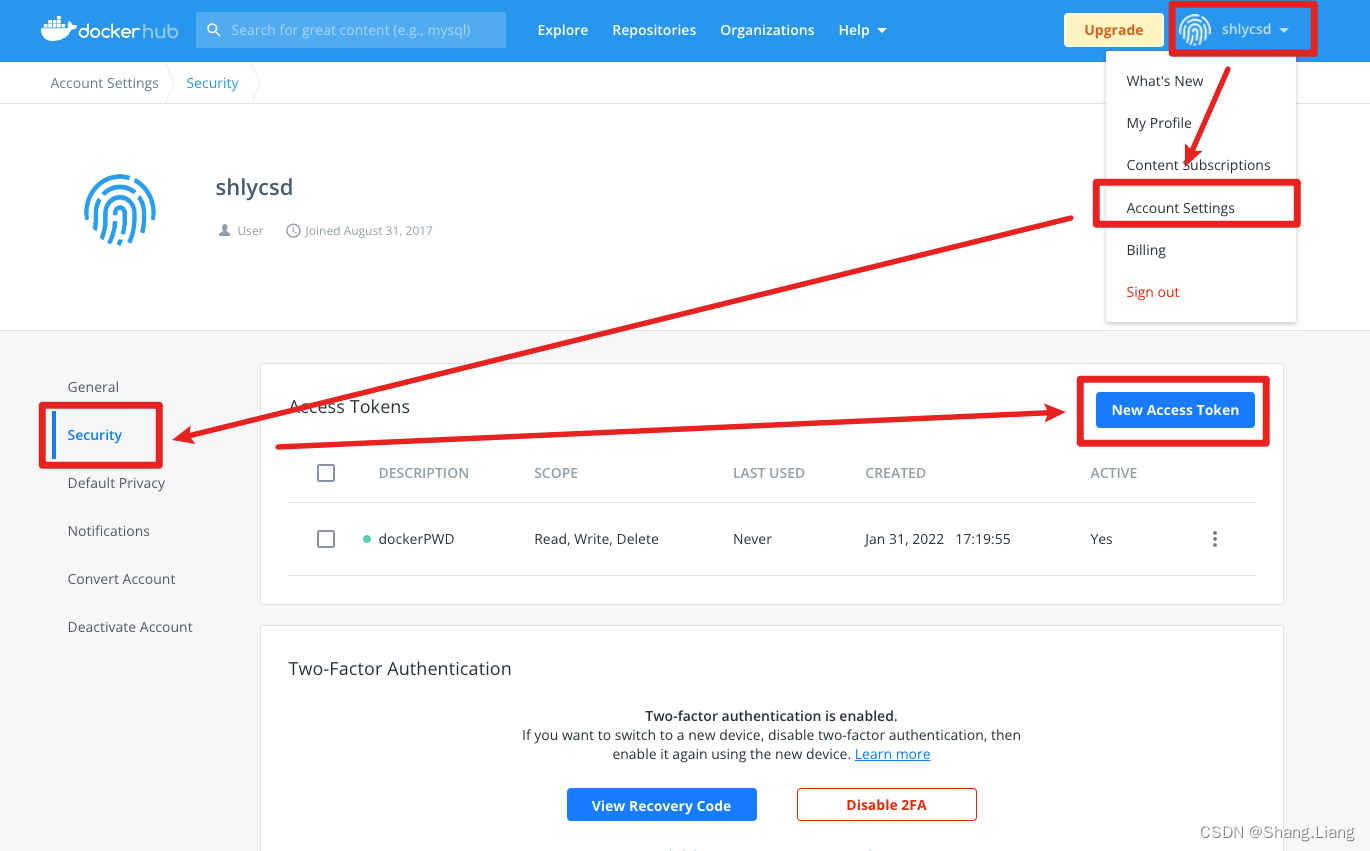Image resolution: width=1370 pixels, height=851 pixels.
Task: Select What's New from account menu
Action: pos(1165,81)
